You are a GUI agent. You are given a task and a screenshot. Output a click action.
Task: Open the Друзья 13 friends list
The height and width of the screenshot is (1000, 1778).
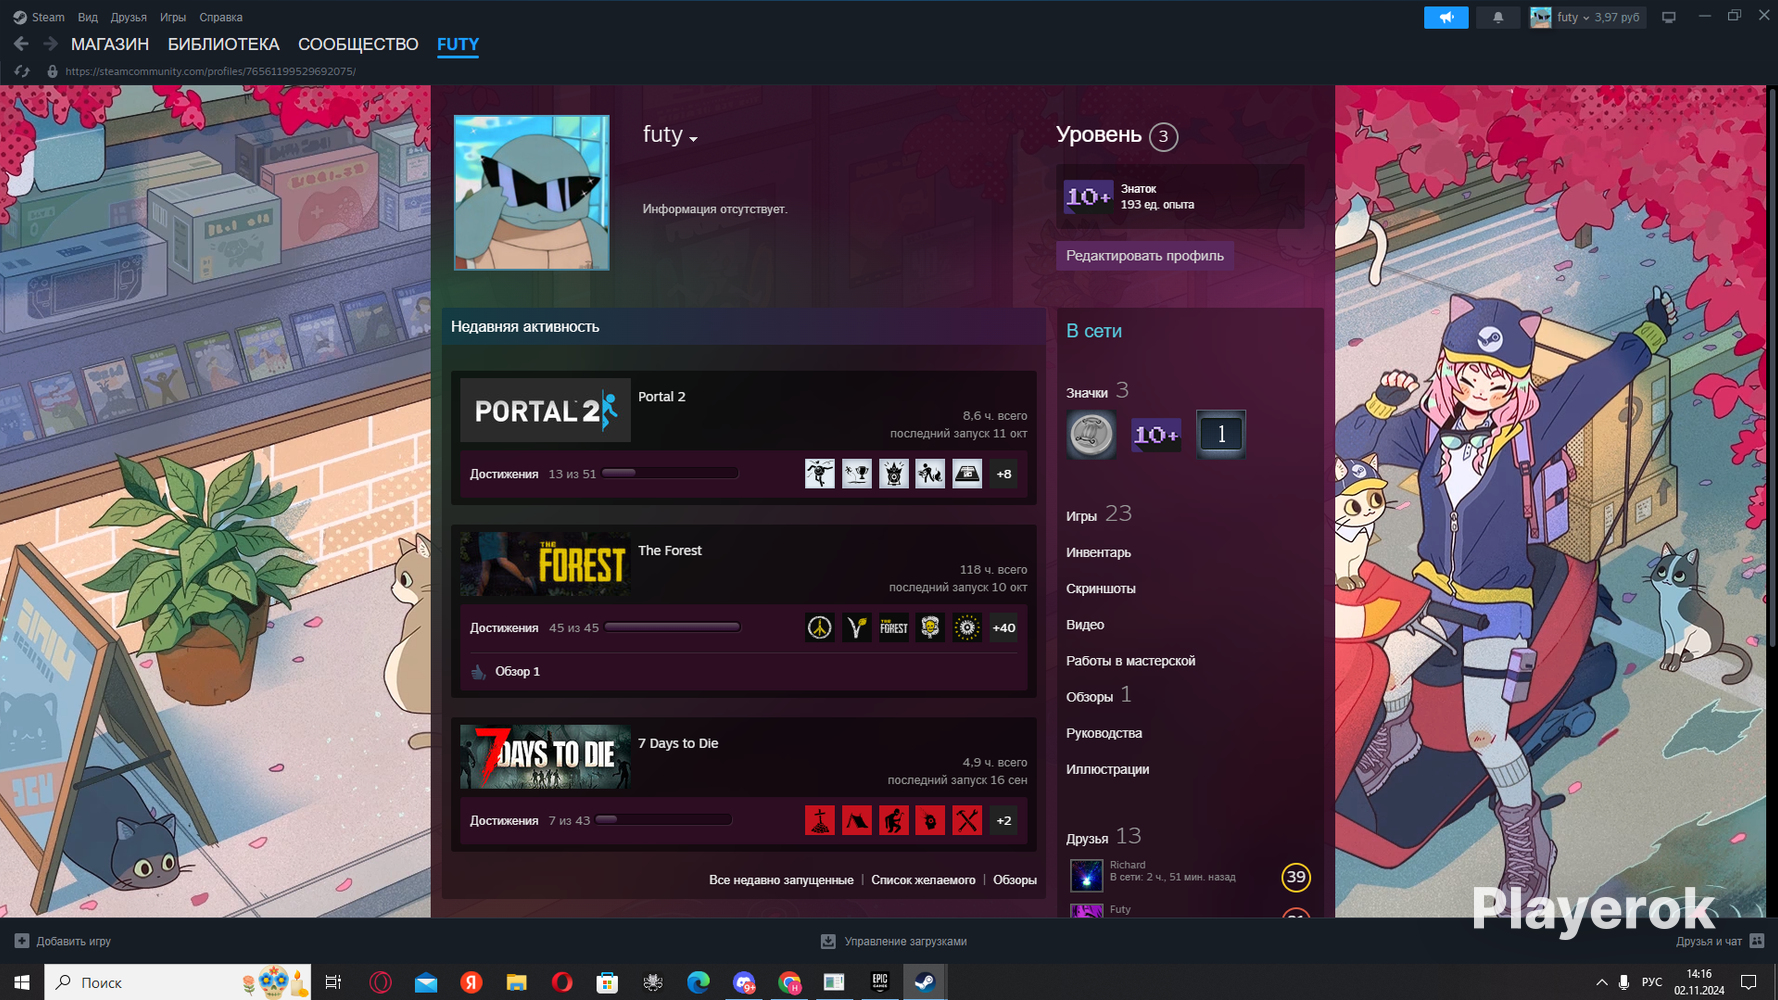tap(1103, 836)
